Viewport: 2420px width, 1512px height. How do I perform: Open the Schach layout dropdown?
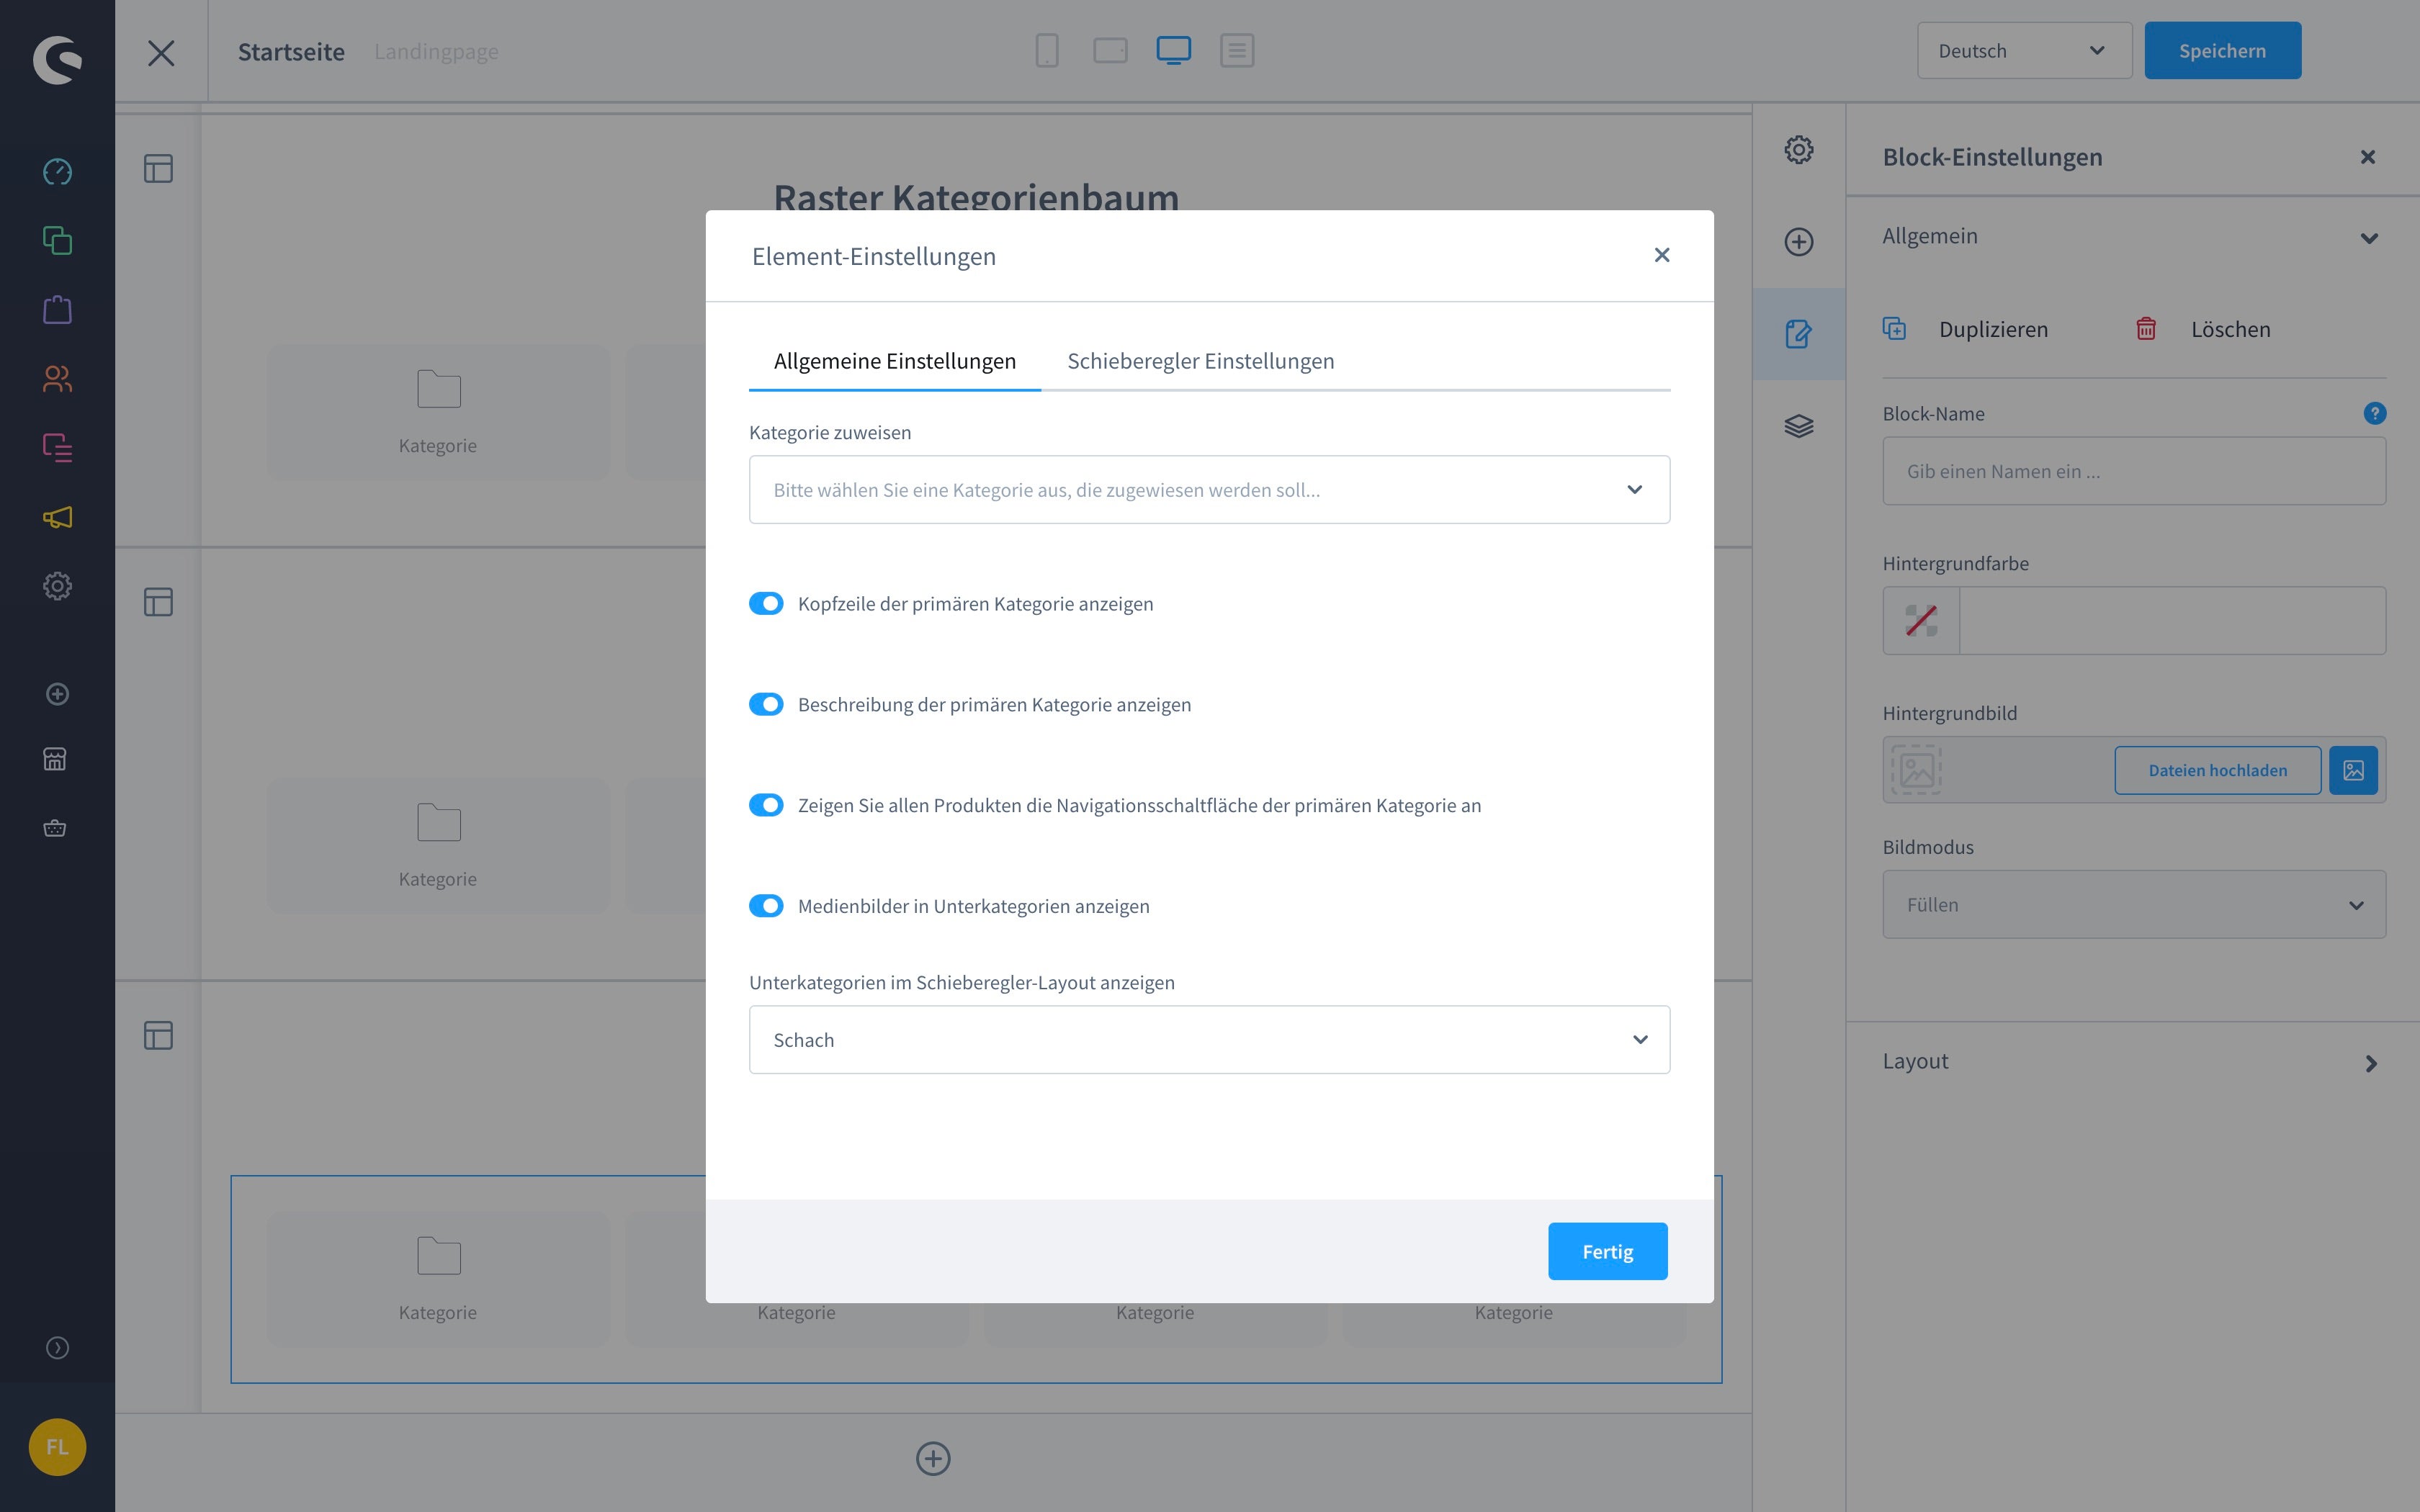coord(1209,1040)
